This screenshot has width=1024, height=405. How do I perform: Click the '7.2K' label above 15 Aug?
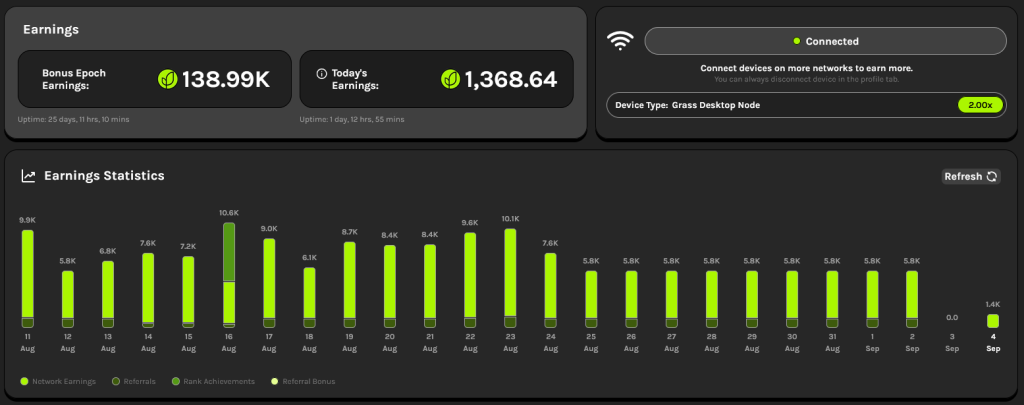pyautogui.click(x=188, y=246)
